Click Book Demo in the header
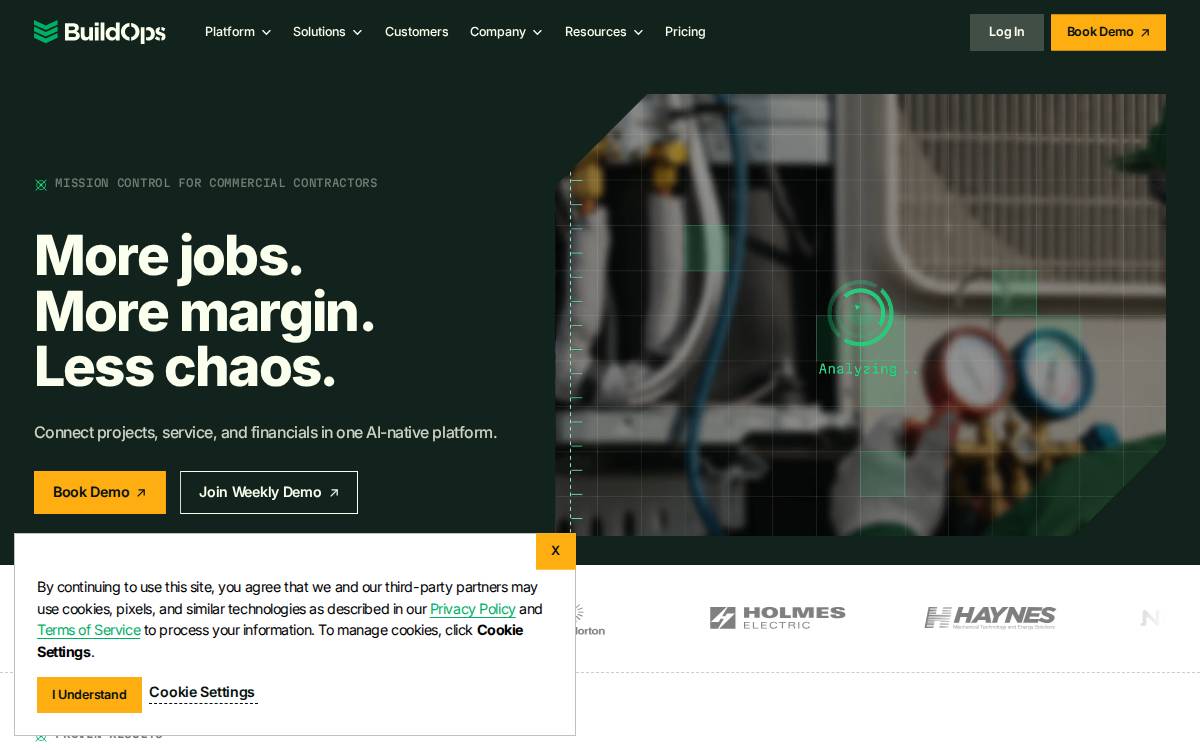The image size is (1200, 750). [x=1108, y=32]
